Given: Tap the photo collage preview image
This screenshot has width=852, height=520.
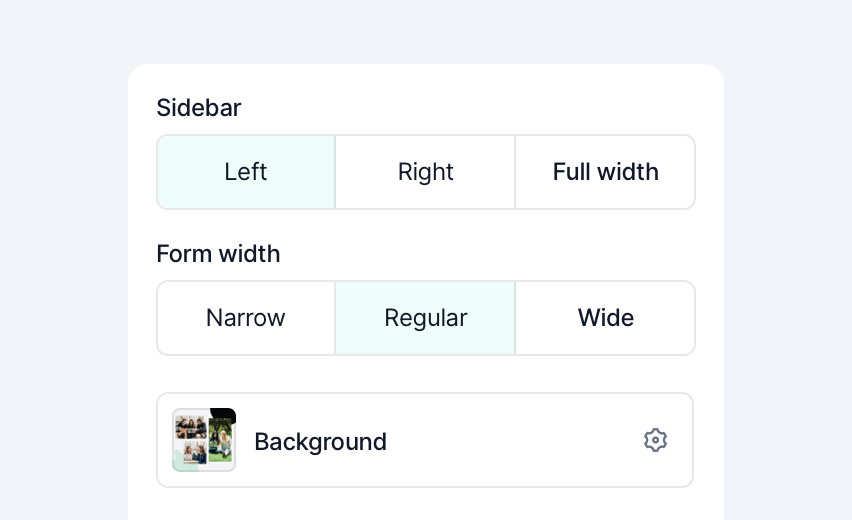Looking at the screenshot, I should 204,440.
